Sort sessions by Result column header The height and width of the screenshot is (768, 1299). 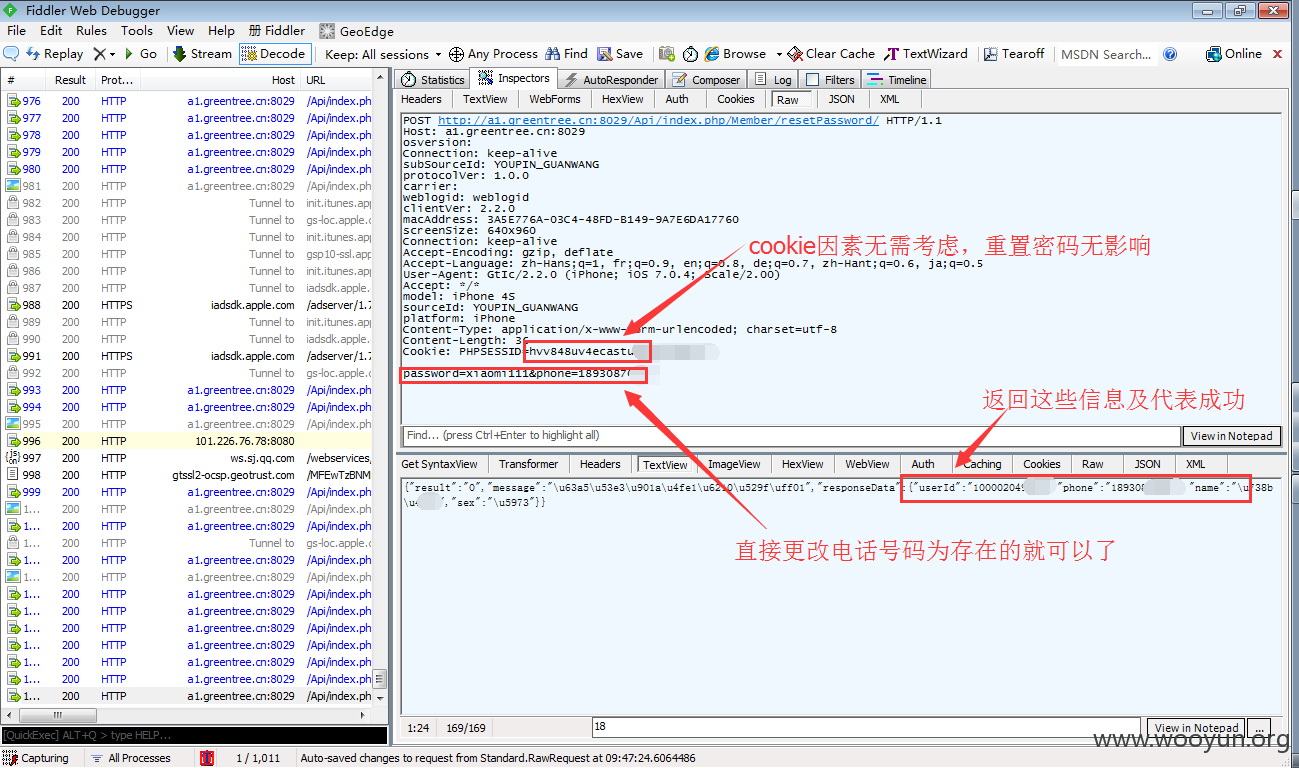pos(70,80)
